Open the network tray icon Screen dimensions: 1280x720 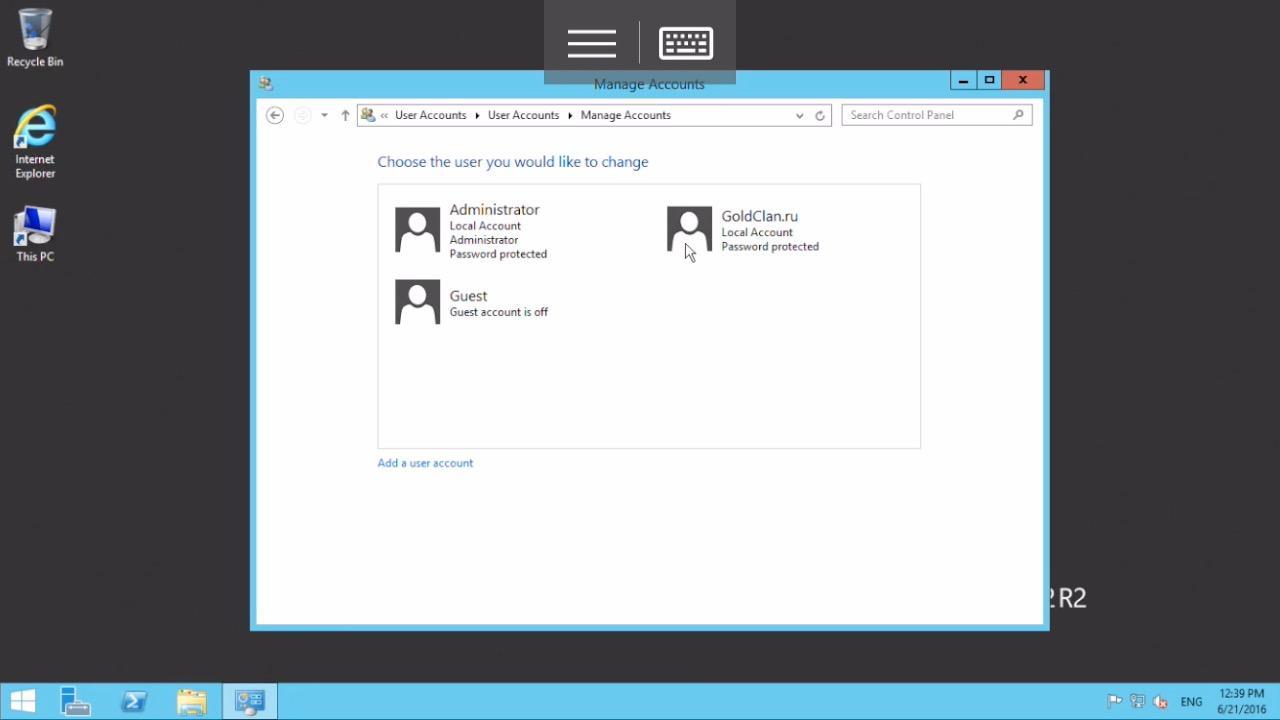(x=1137, y=702)
